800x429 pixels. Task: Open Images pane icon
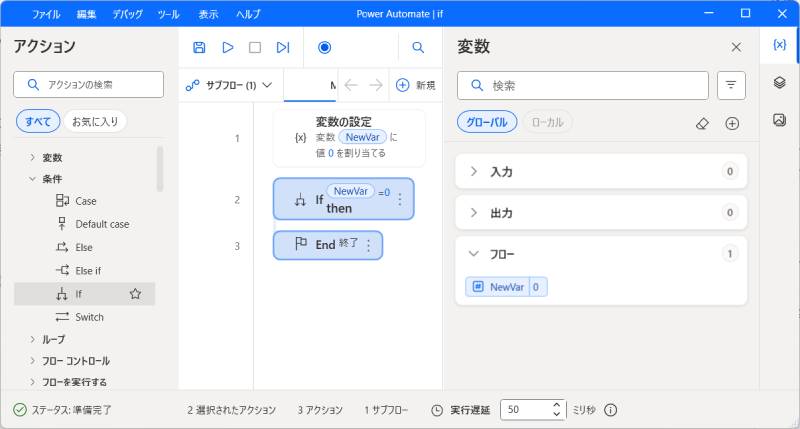pos(780,120)
